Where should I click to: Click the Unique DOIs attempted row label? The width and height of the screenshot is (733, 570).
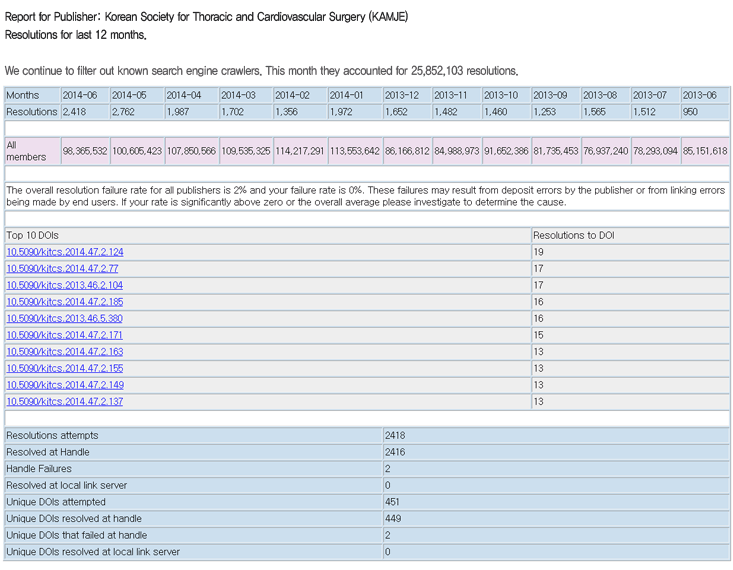pyautogui.click(x=56, y=502)
